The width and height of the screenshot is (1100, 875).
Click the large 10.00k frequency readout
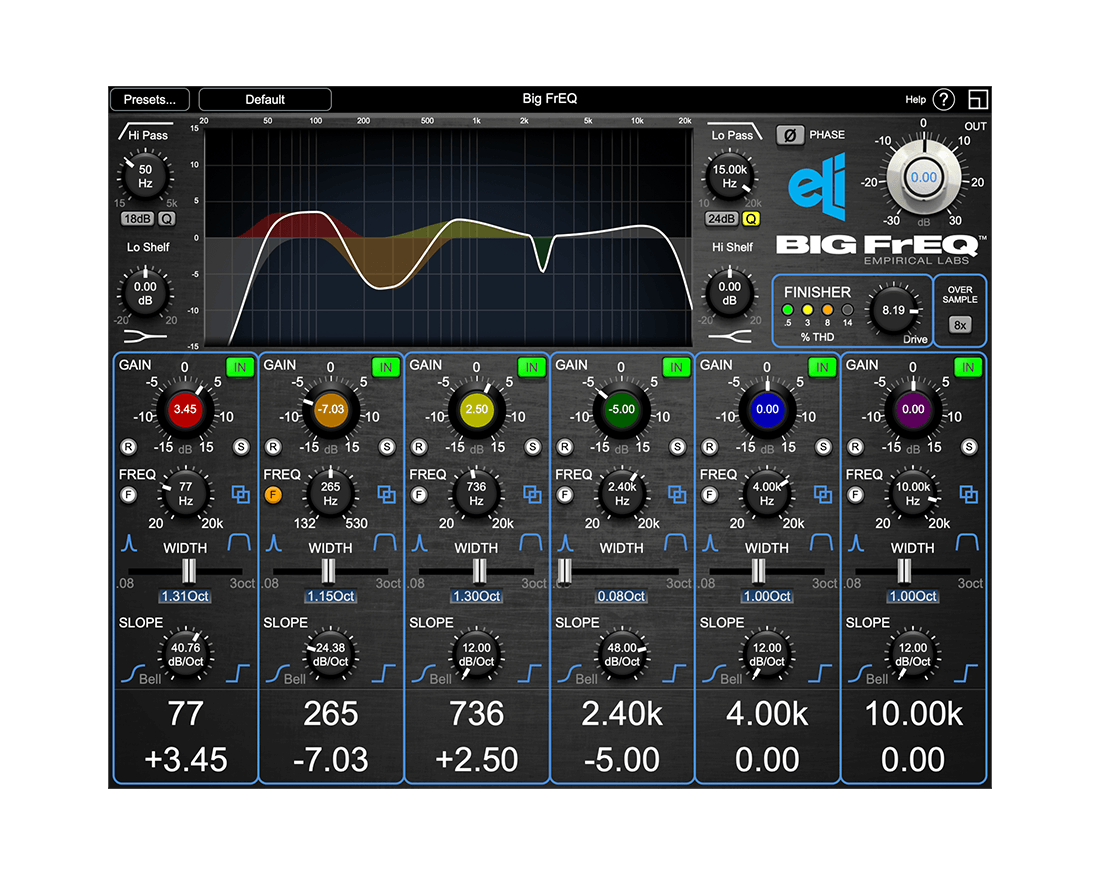913,714
